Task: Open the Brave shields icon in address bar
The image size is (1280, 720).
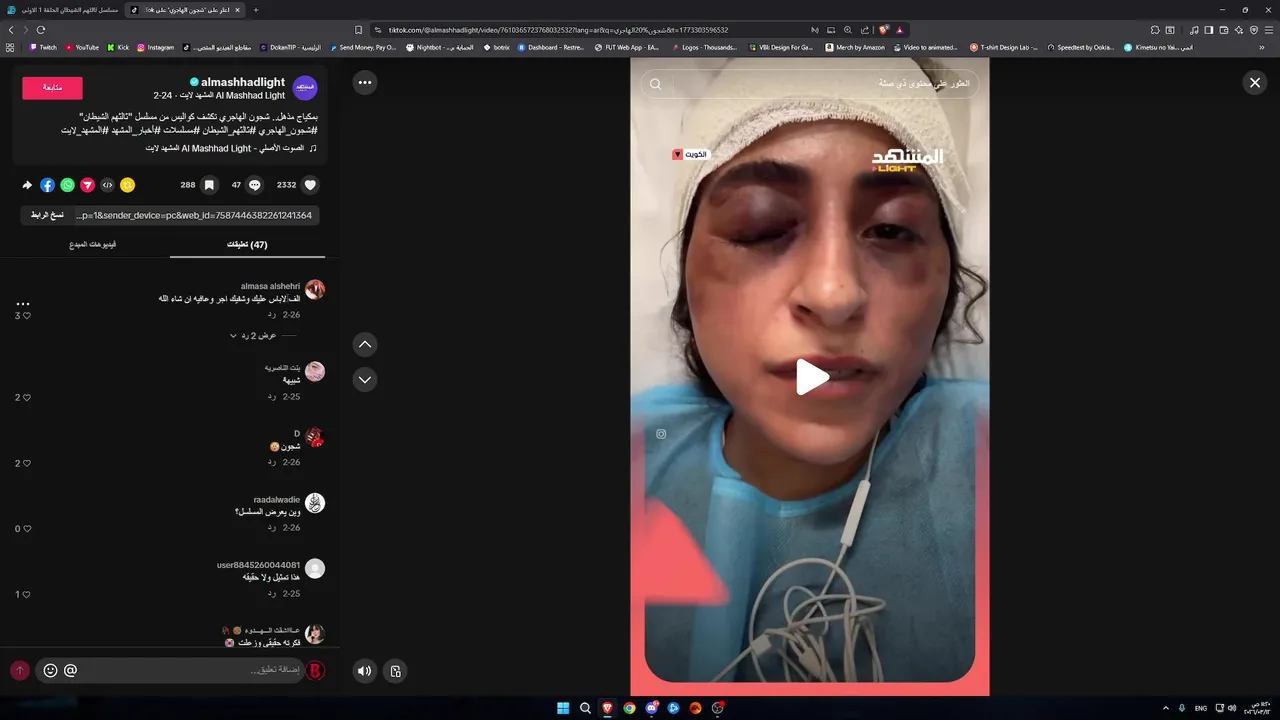Action: tap(884, 30)
